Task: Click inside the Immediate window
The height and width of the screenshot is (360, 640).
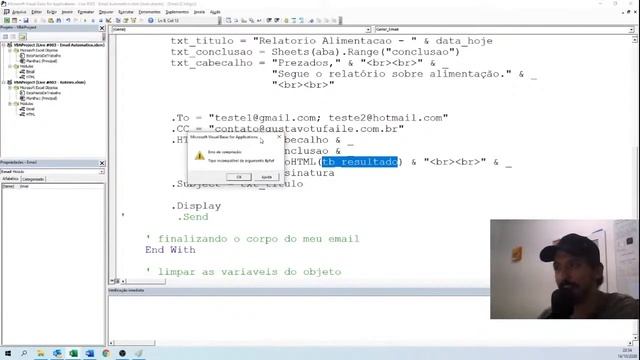Action: [x=298, y=318]
